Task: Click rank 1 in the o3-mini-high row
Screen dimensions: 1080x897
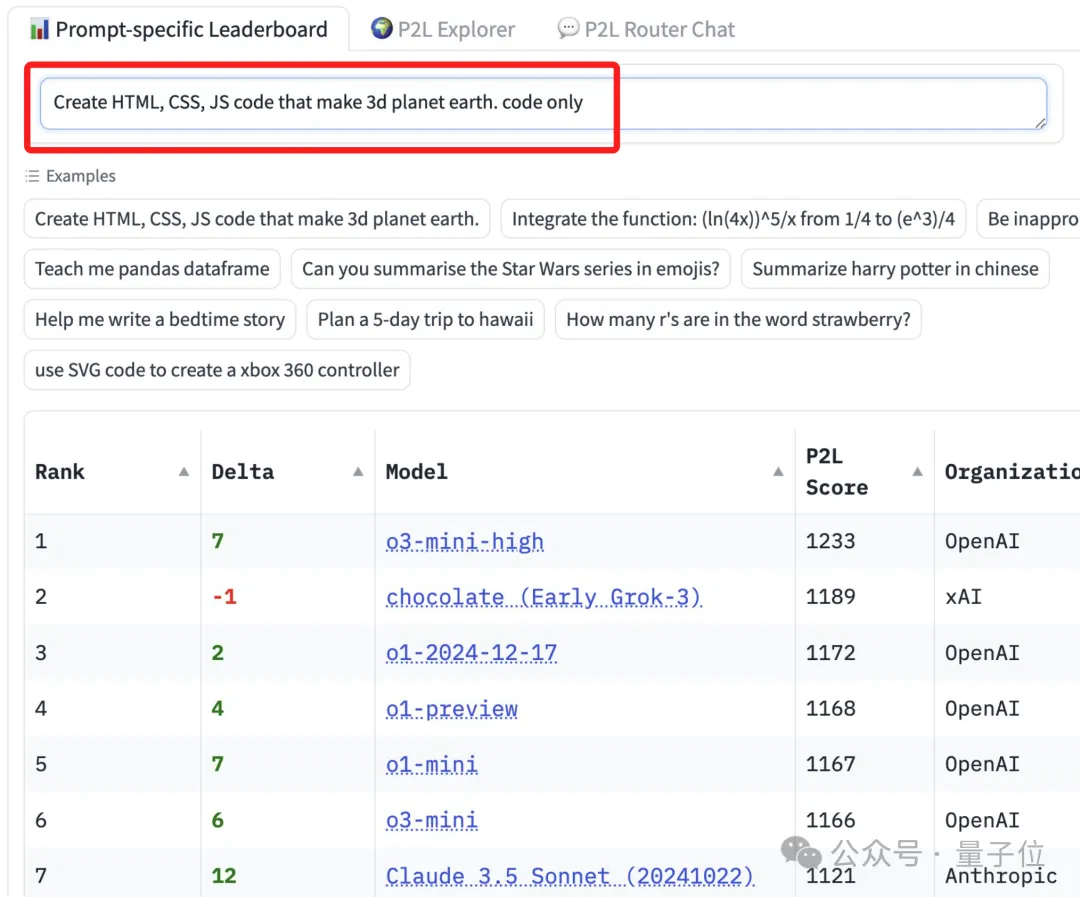Action: click(x=41, y=542)
